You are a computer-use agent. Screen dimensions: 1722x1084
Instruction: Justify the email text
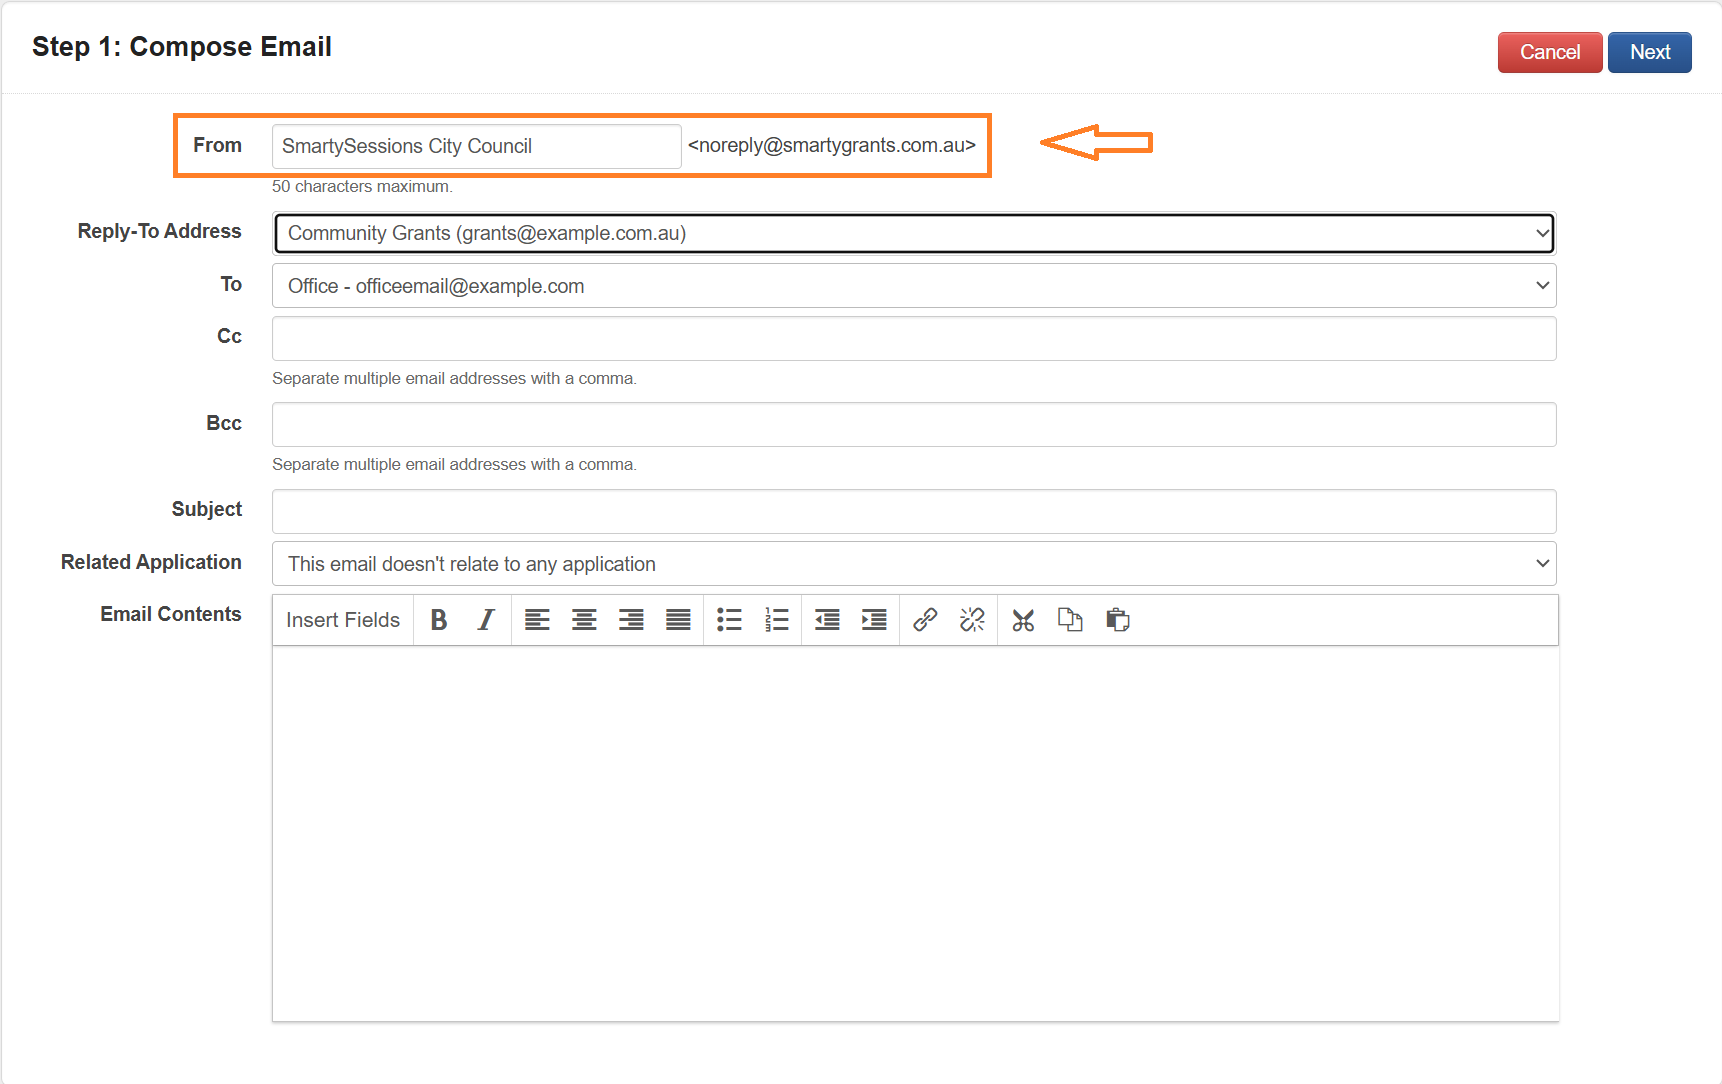point(678,620)
